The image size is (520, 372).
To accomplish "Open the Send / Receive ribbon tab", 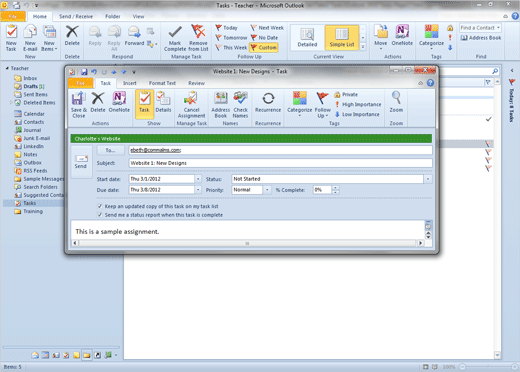I will click(x=76, y=16).
